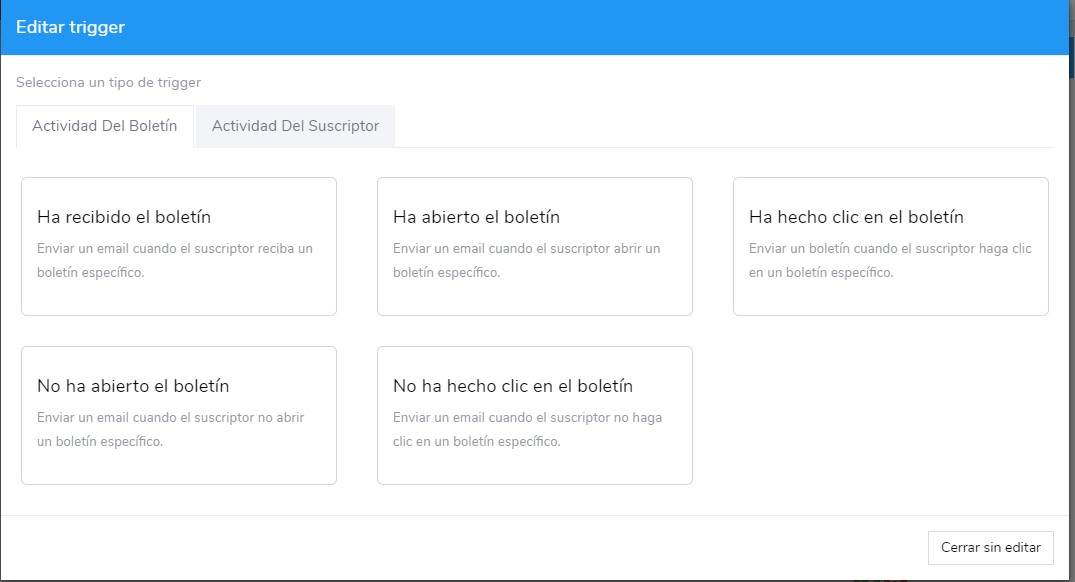
Task: Choose "No ha hecho clic en el boletín" card
Action: [x=535, y=415]
